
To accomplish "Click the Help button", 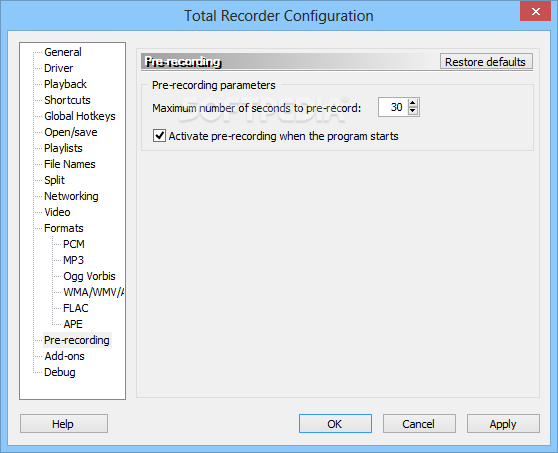I will coord(64,423).
